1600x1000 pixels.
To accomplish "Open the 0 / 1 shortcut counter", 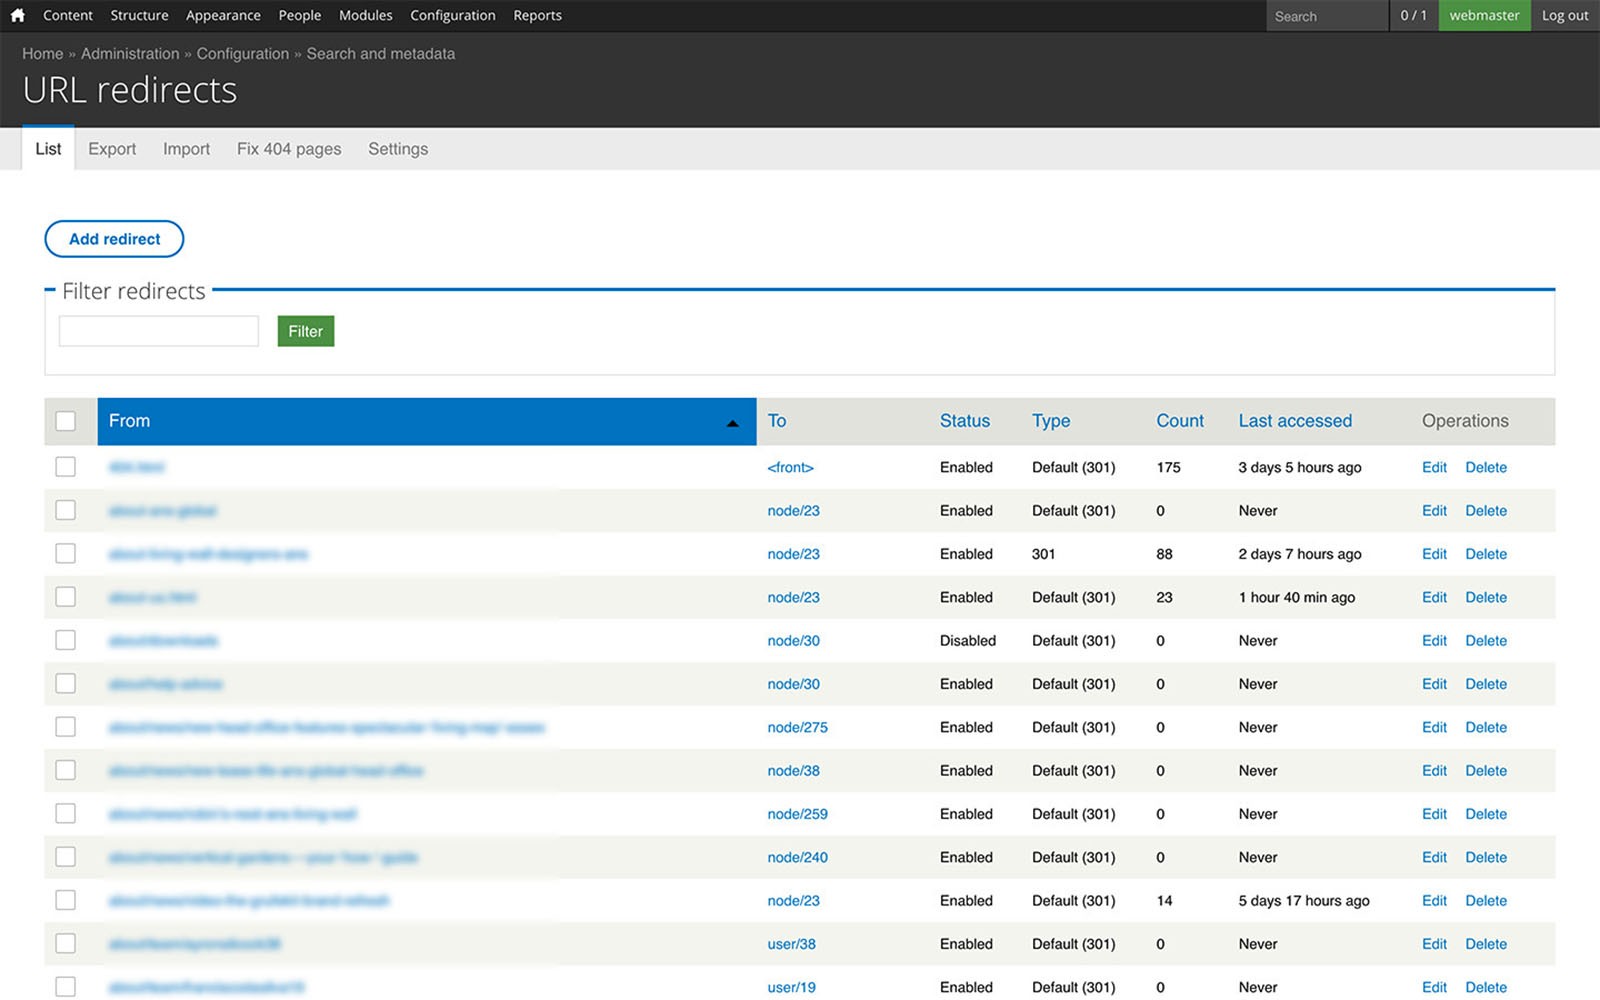I will coord(1413,15).
